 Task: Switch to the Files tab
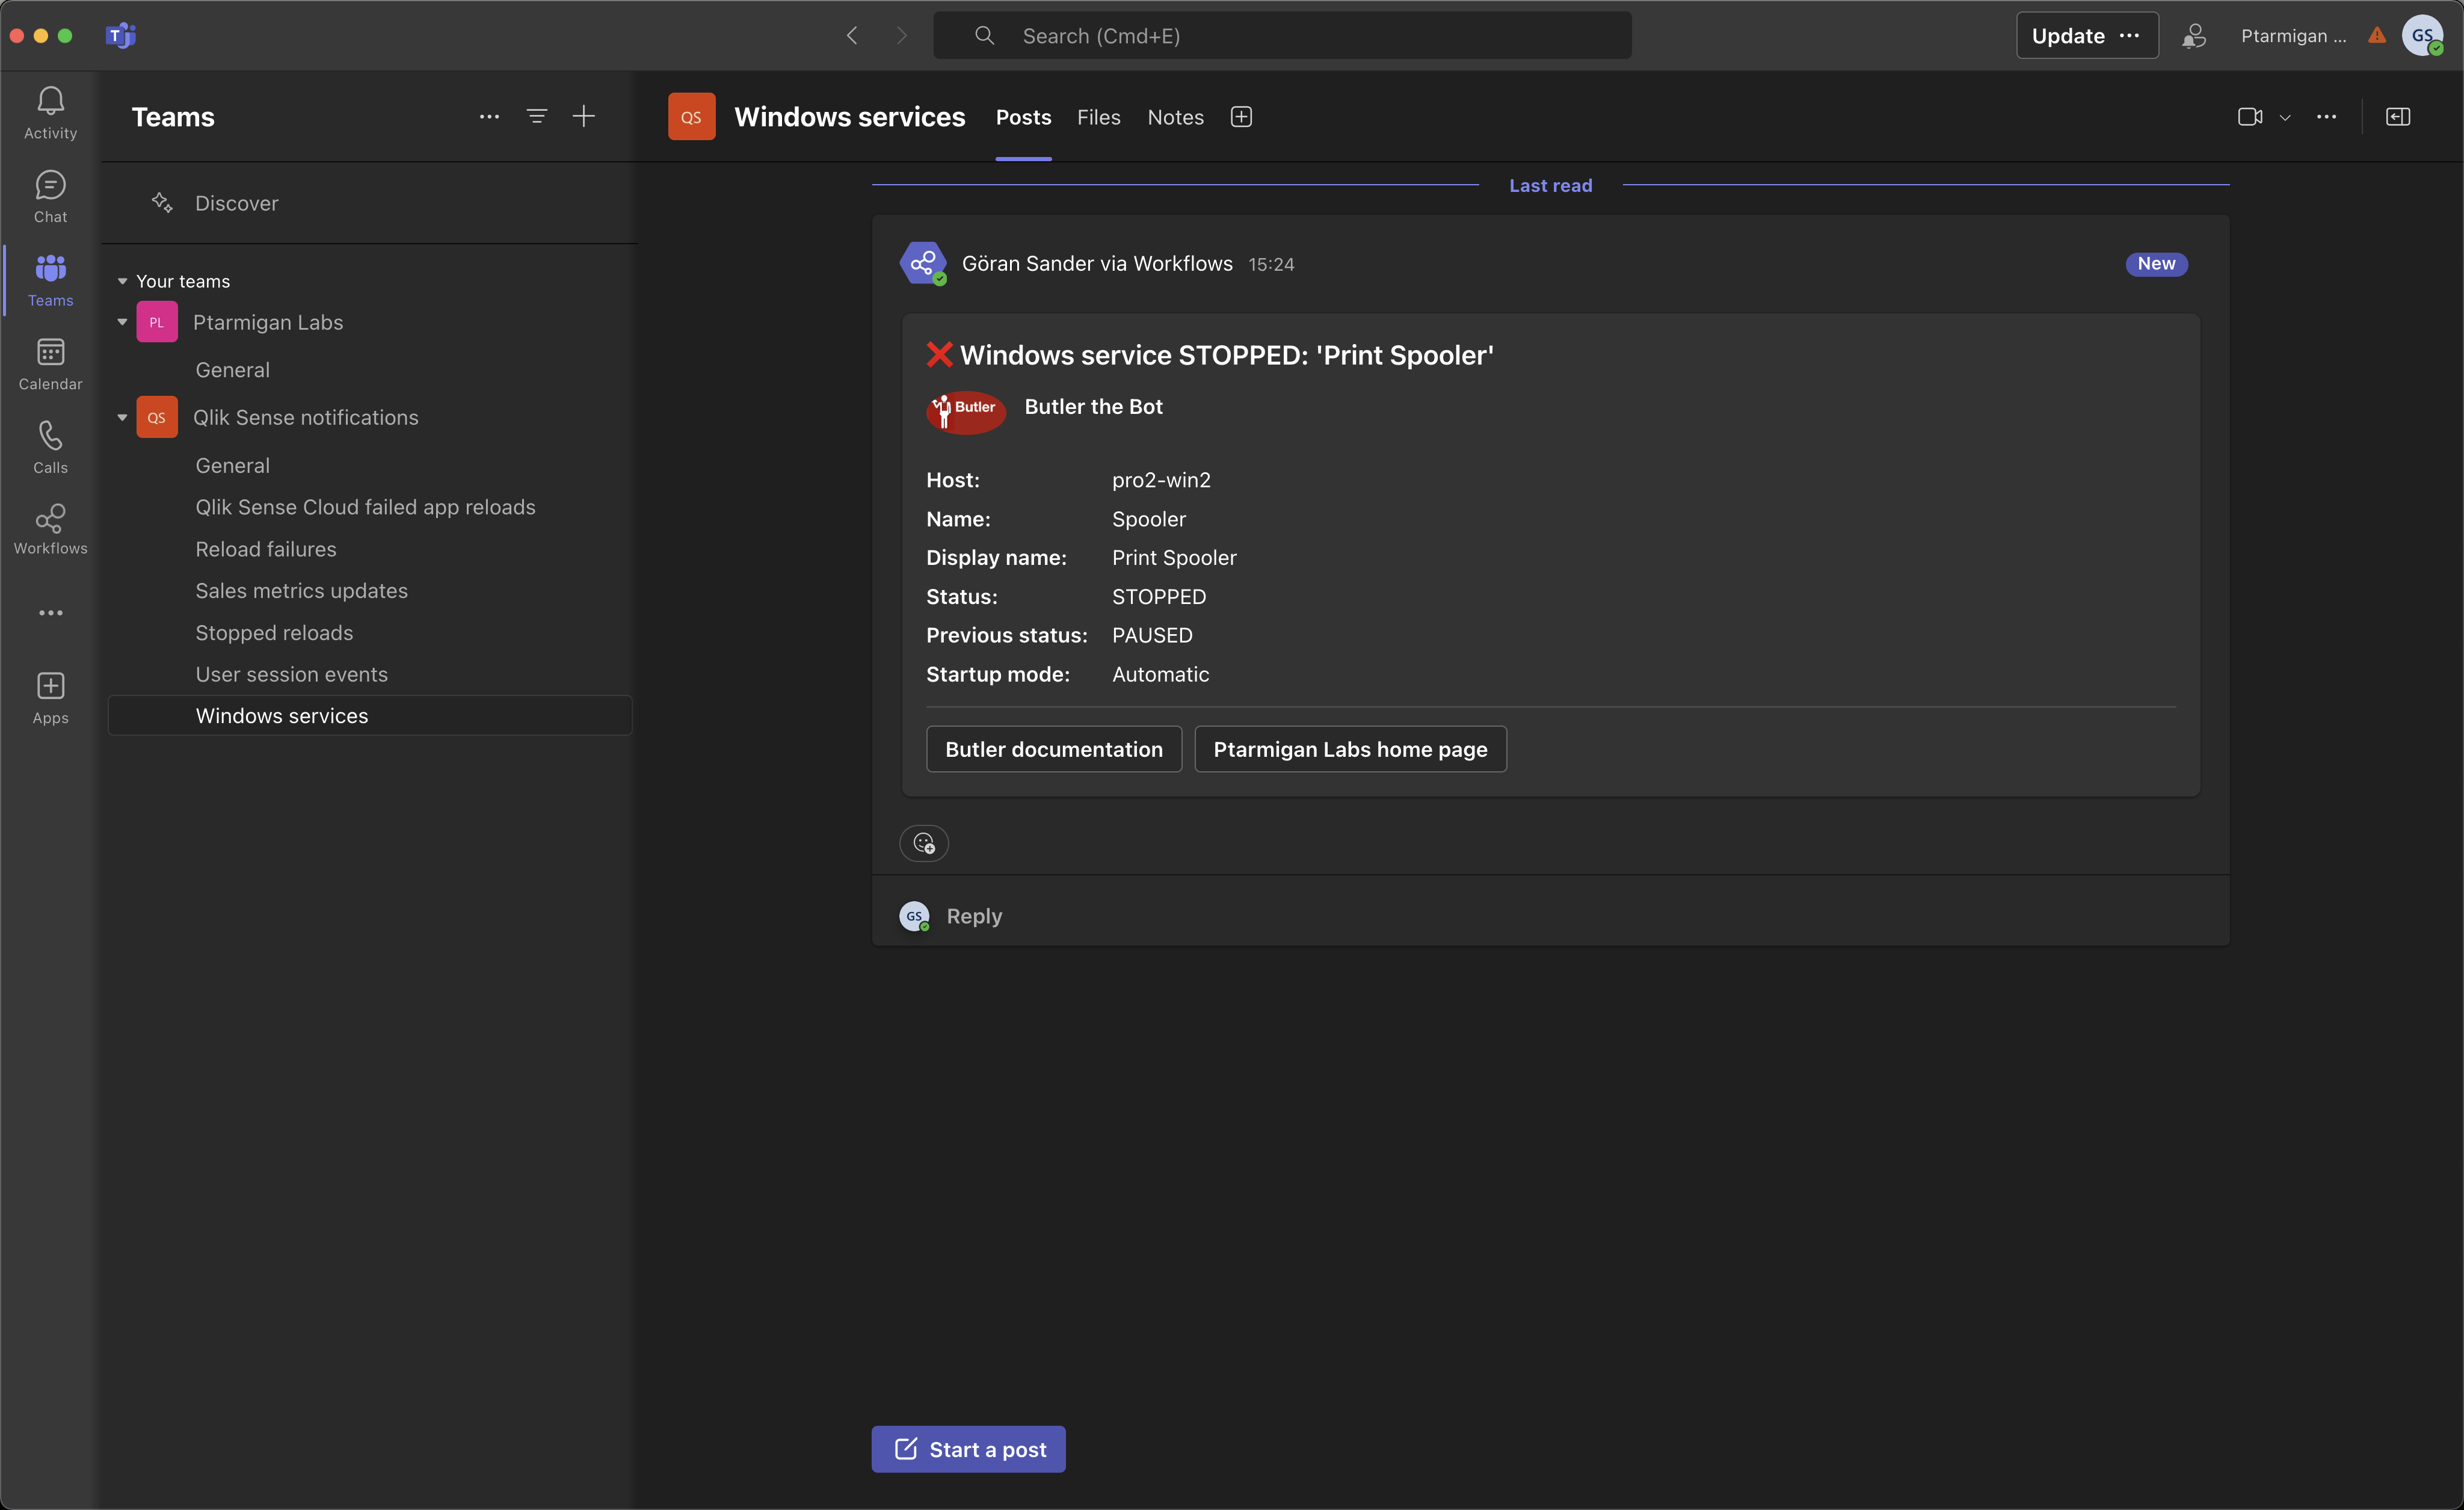[x=1098, y=117]
